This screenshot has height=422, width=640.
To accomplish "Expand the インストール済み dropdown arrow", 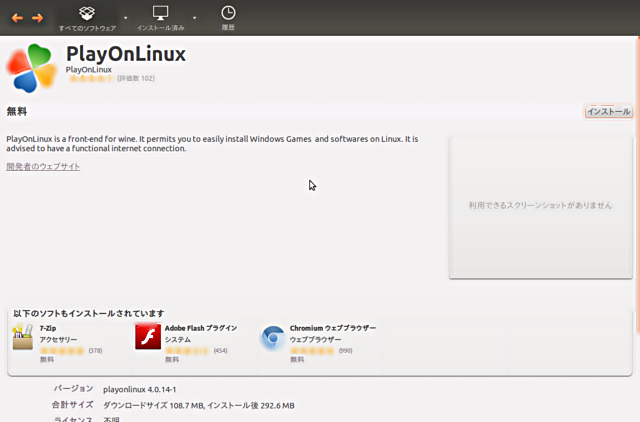I will point(194,18).
